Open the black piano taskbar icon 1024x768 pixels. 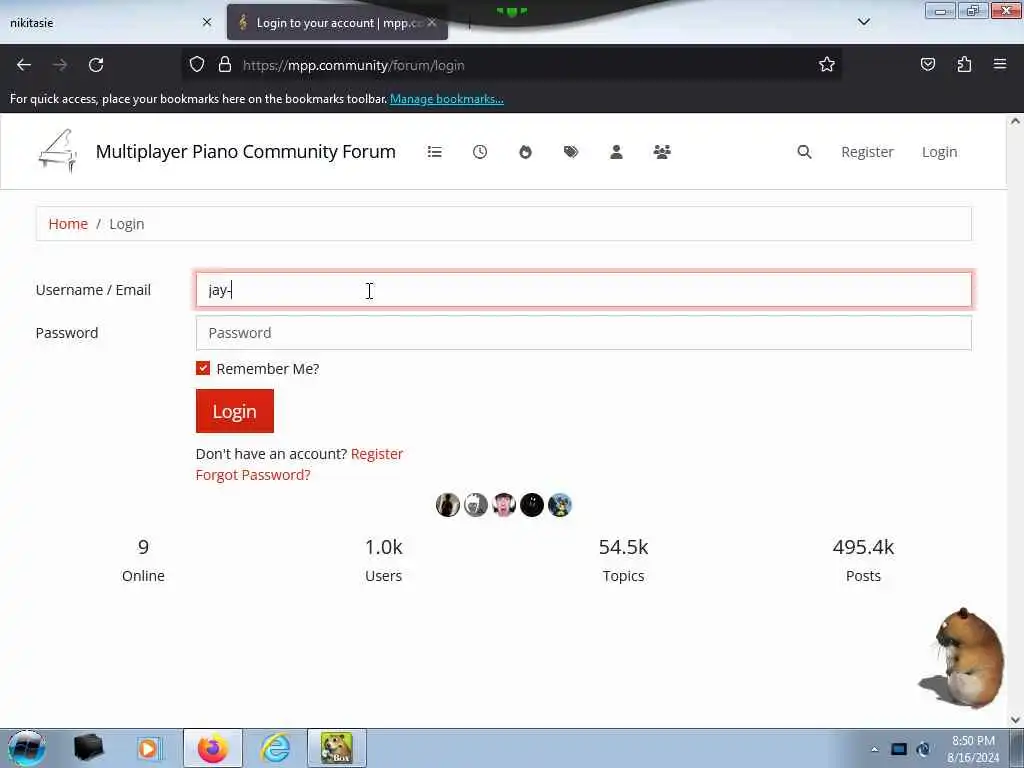[x=89, y=748]
